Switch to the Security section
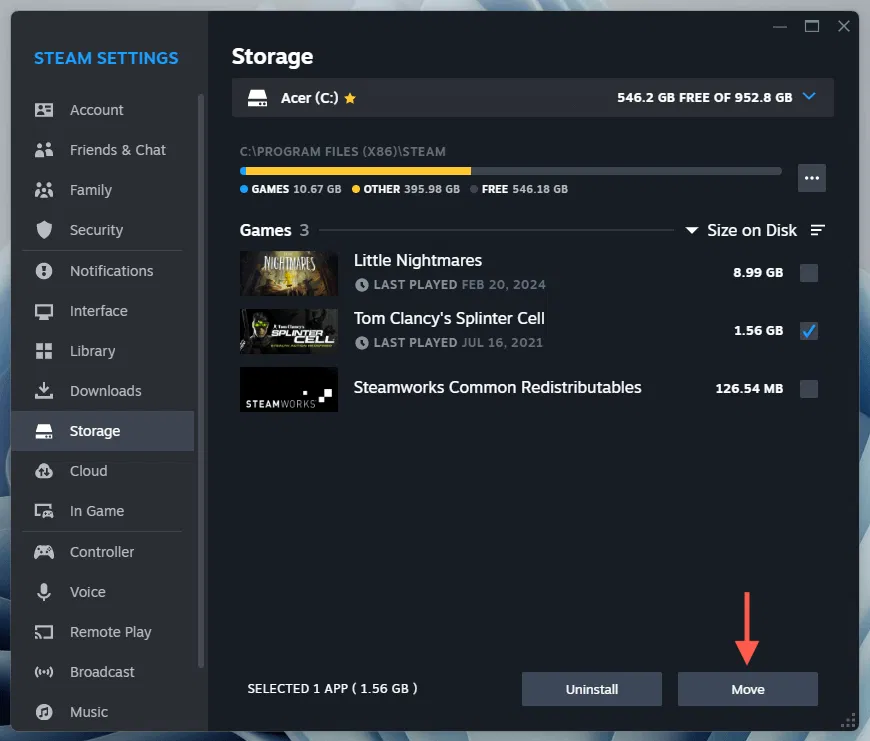The image size is (870, 741). pyautogui.click(x=103, y=230)
